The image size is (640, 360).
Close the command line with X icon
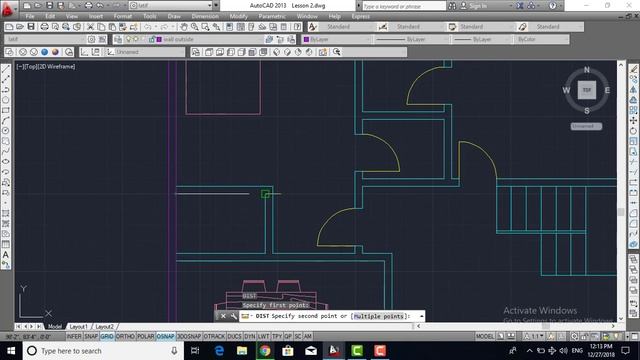coord(223,316)
